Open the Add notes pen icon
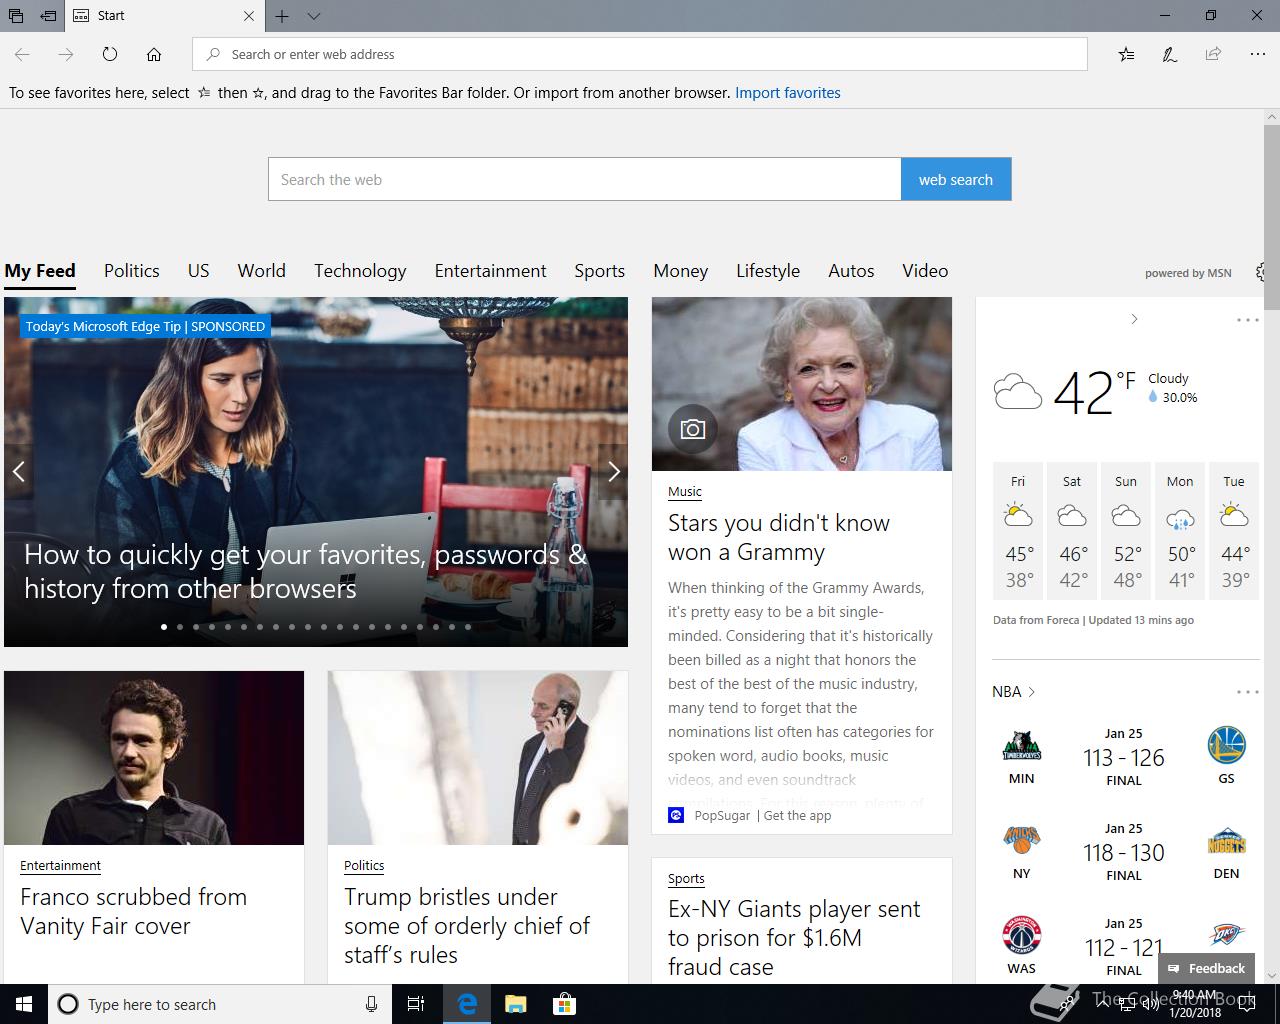 (x=1169, y=54)
